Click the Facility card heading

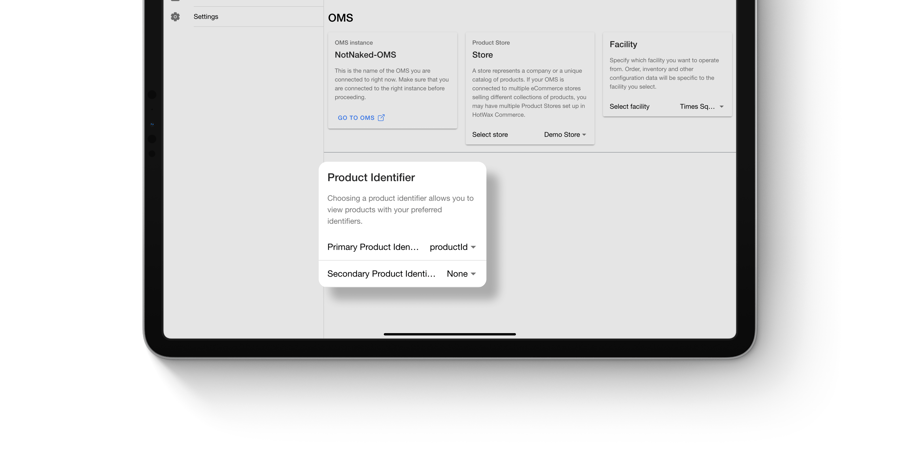623,45
